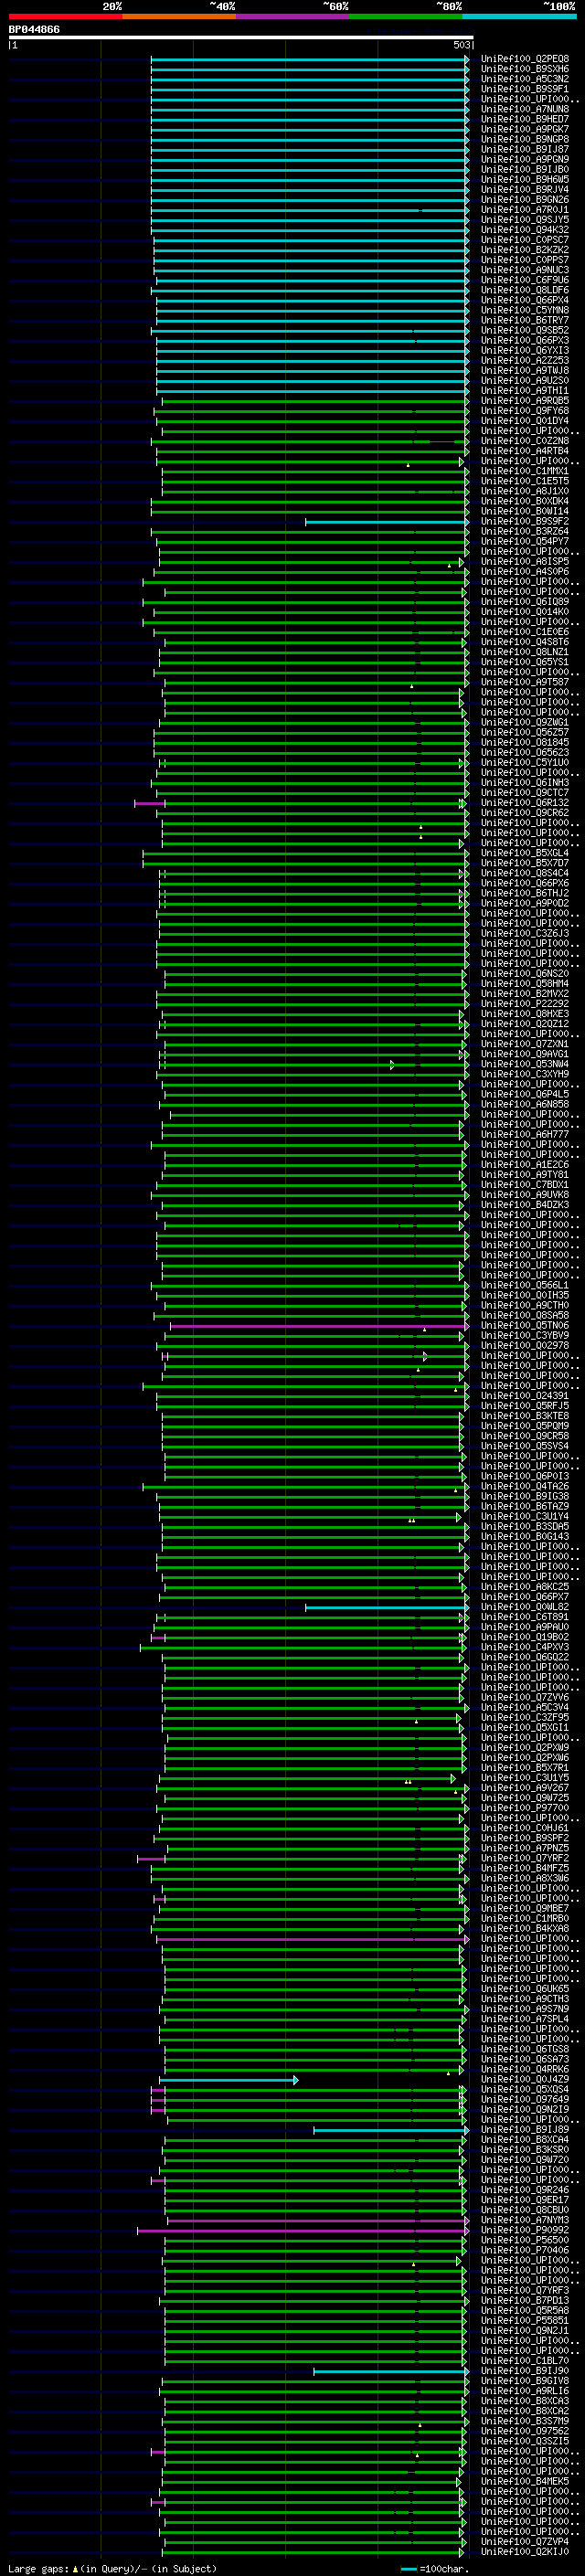
Task: Select label UniRef100_A9THI1
Action: tap(525, 391)
